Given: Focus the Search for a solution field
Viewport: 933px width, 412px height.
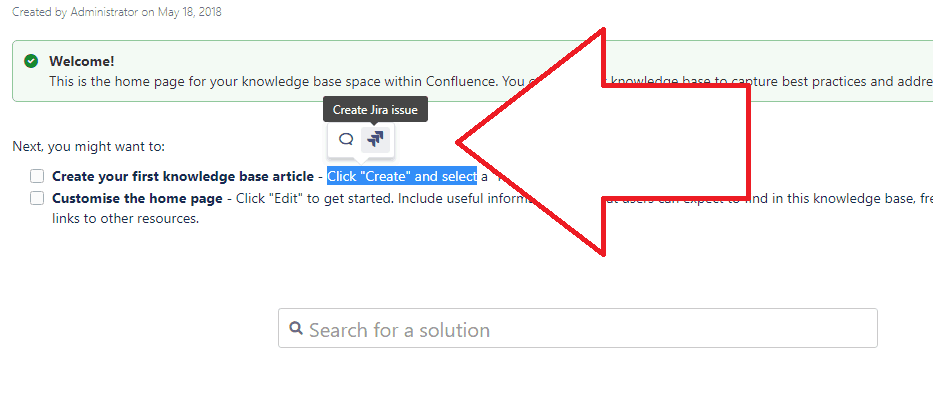Looking at the screenshot, I should tap(578, 328).
